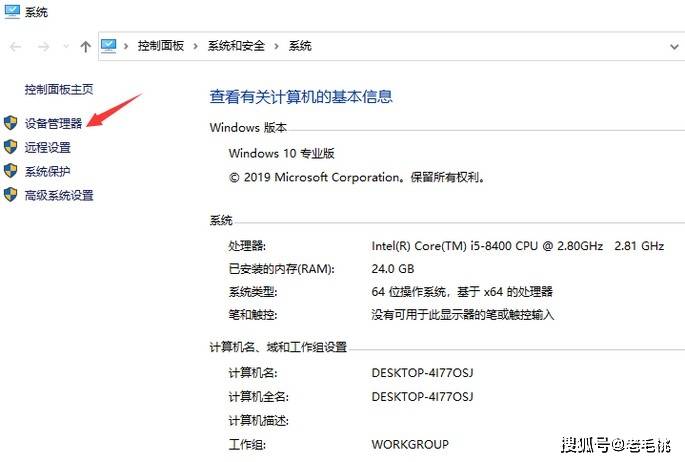Open 控制面板 breadcrumb item
This screenshot has height=462, width=685.
pos(161,46)
